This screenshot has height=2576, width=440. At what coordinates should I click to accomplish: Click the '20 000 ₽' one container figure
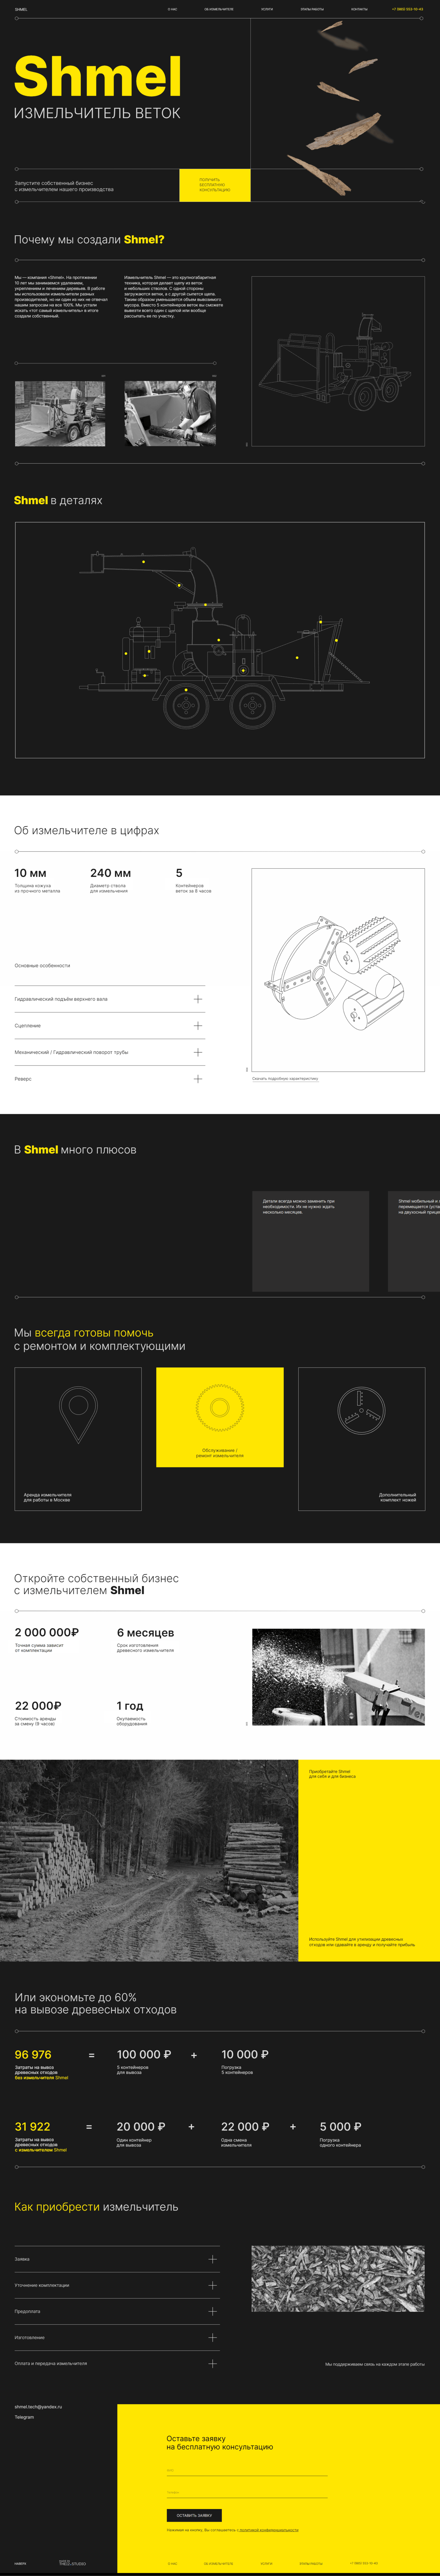pos(141,2127)
